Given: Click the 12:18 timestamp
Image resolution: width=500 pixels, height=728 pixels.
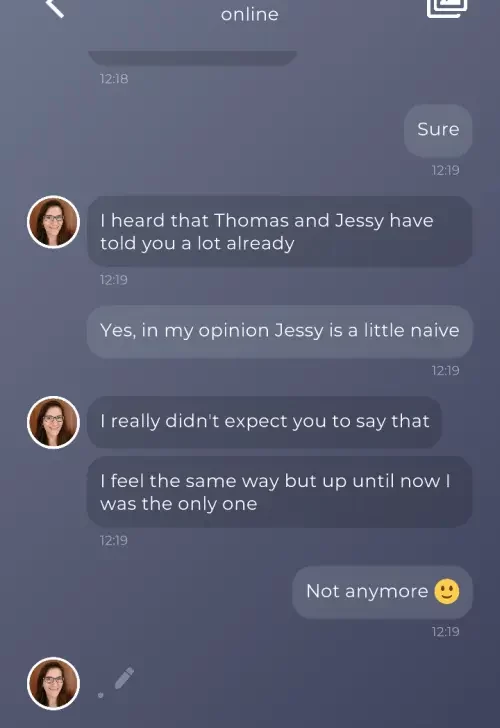Looking at the screenshot, I should point(114,78).
